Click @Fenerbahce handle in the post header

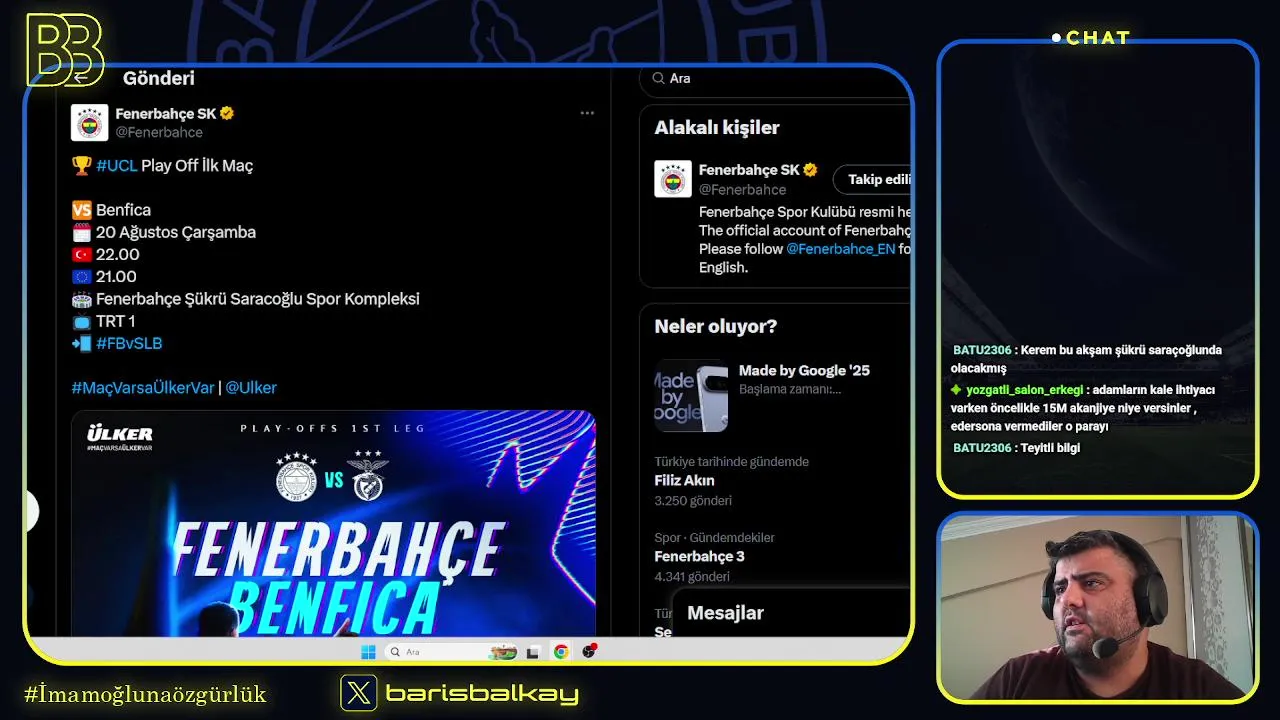click(159, 132)
